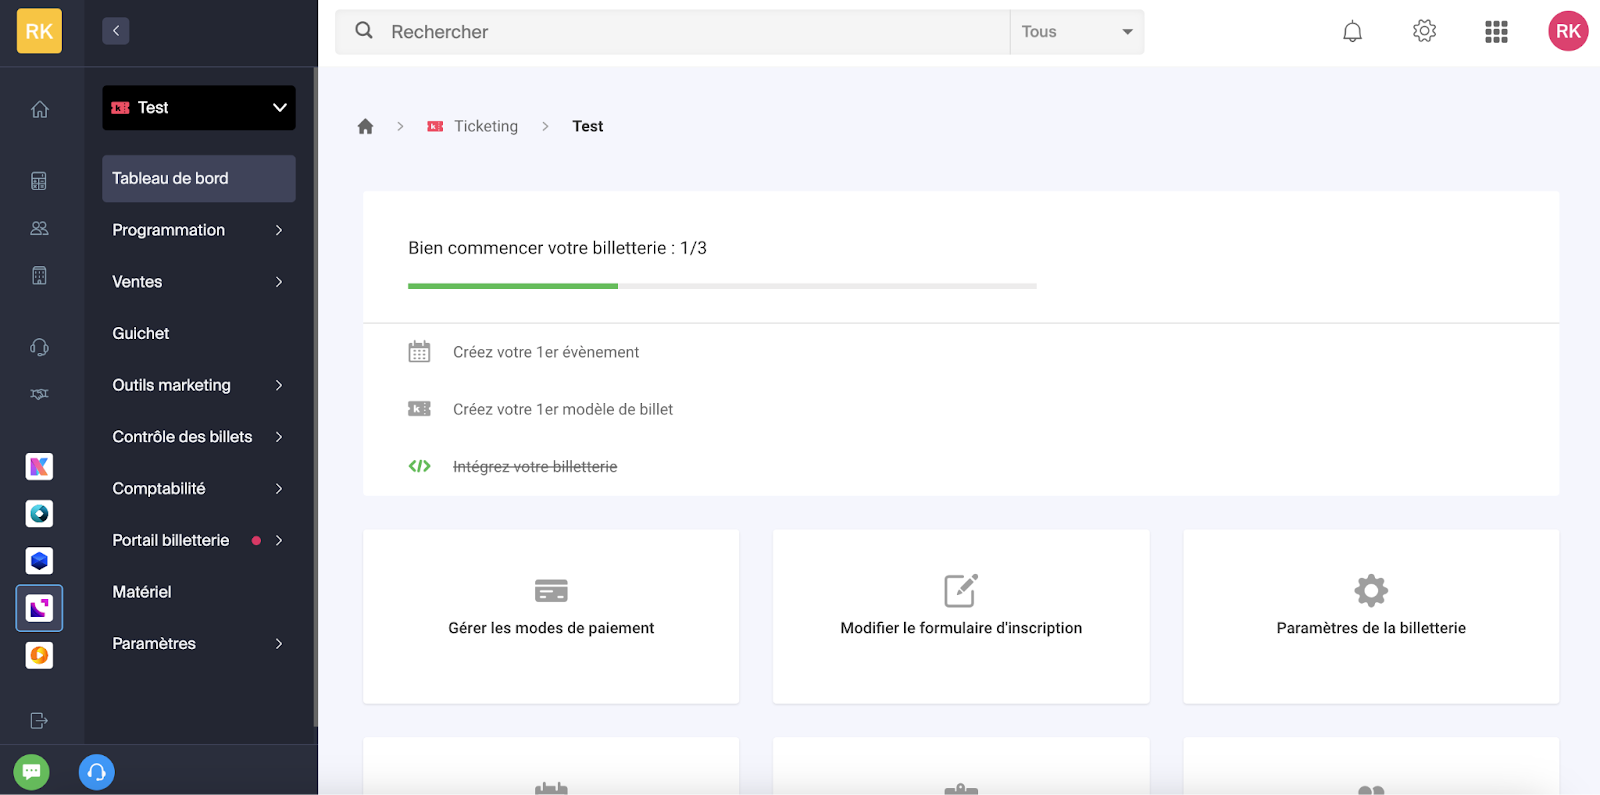The image size is (1600, 795).
Task: Open the apps grid launcher
Action: 1496,32
